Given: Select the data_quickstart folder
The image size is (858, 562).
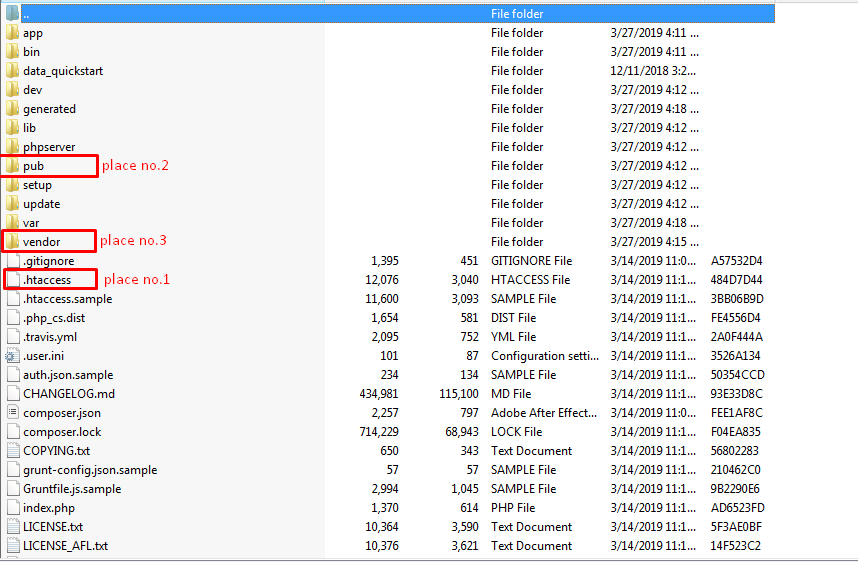Looking at the screenshot, I should coord(63,71).
